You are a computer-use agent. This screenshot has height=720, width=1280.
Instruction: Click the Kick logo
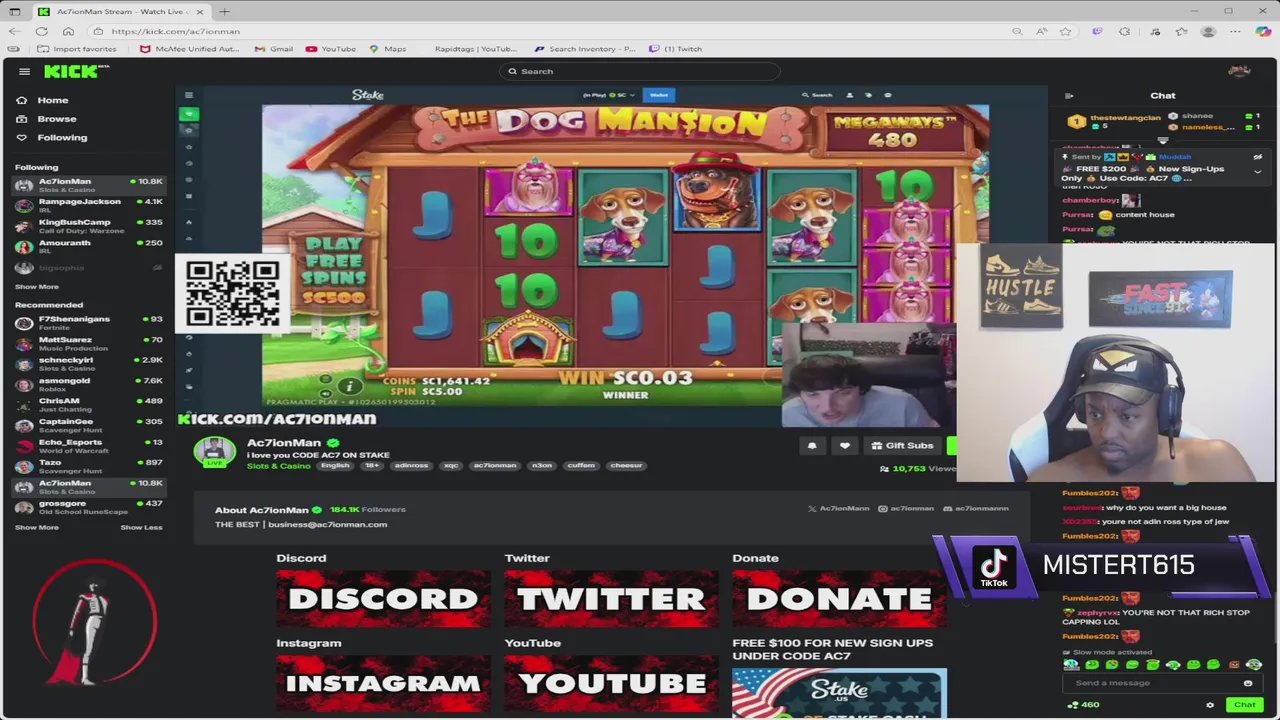pyautogui.click(x=75, y=71)
